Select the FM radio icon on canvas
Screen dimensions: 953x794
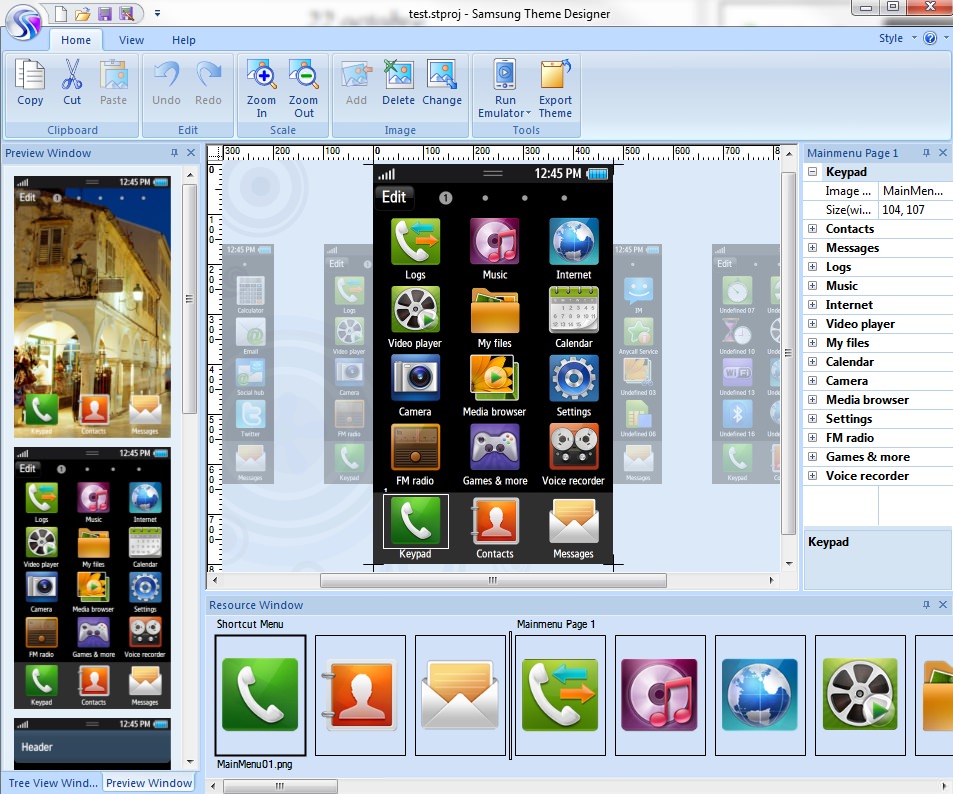point(415,447)
